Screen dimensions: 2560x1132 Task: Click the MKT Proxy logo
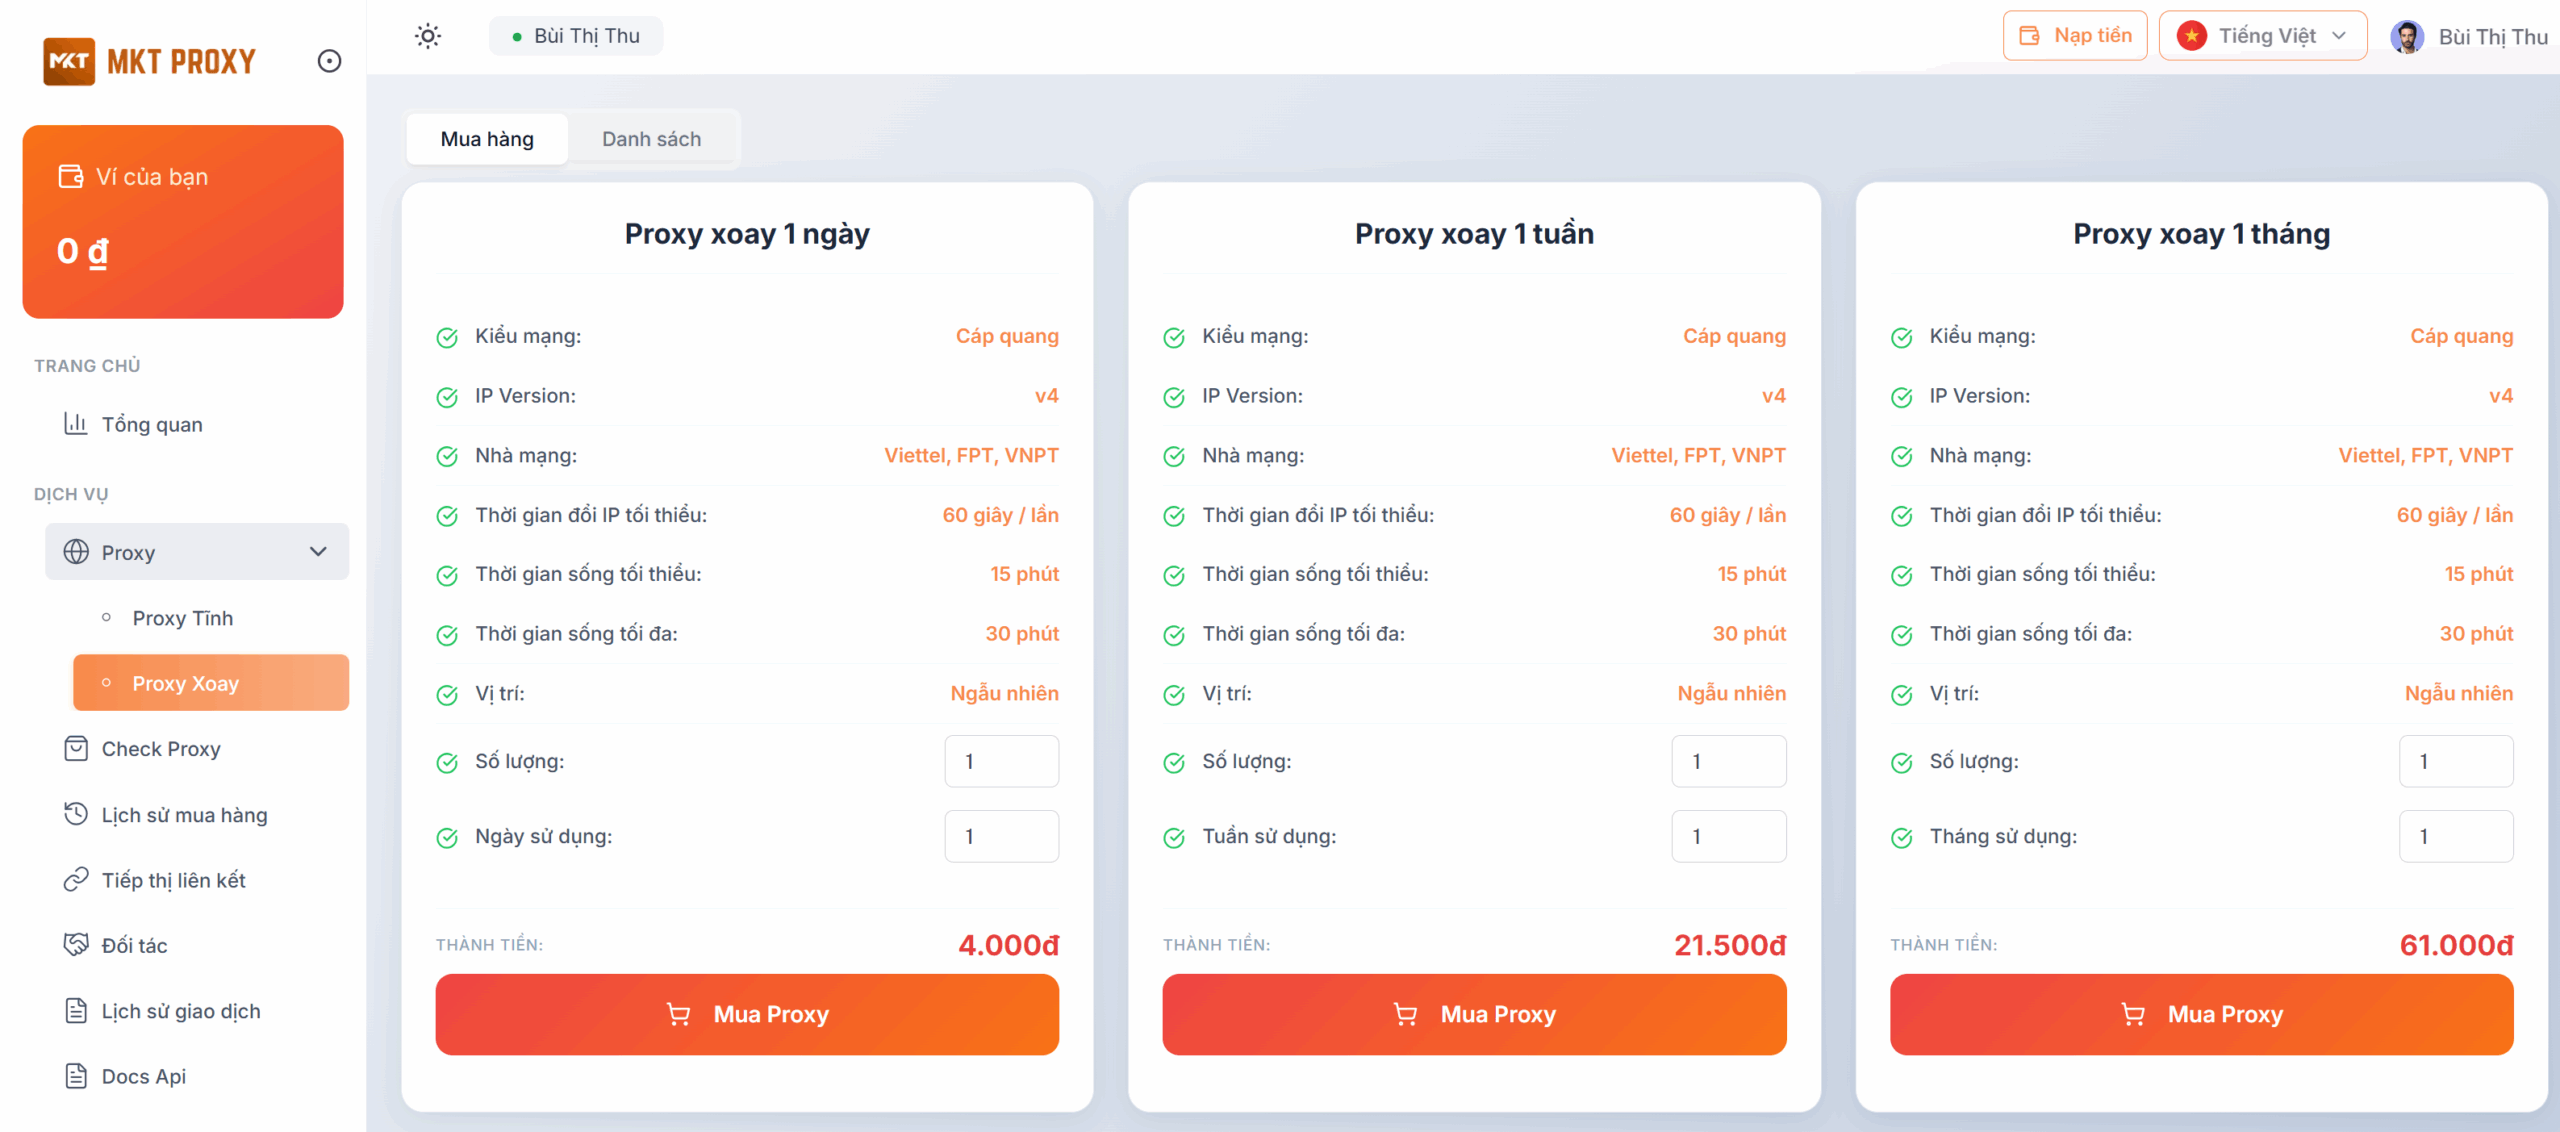[x=150, y=62]
